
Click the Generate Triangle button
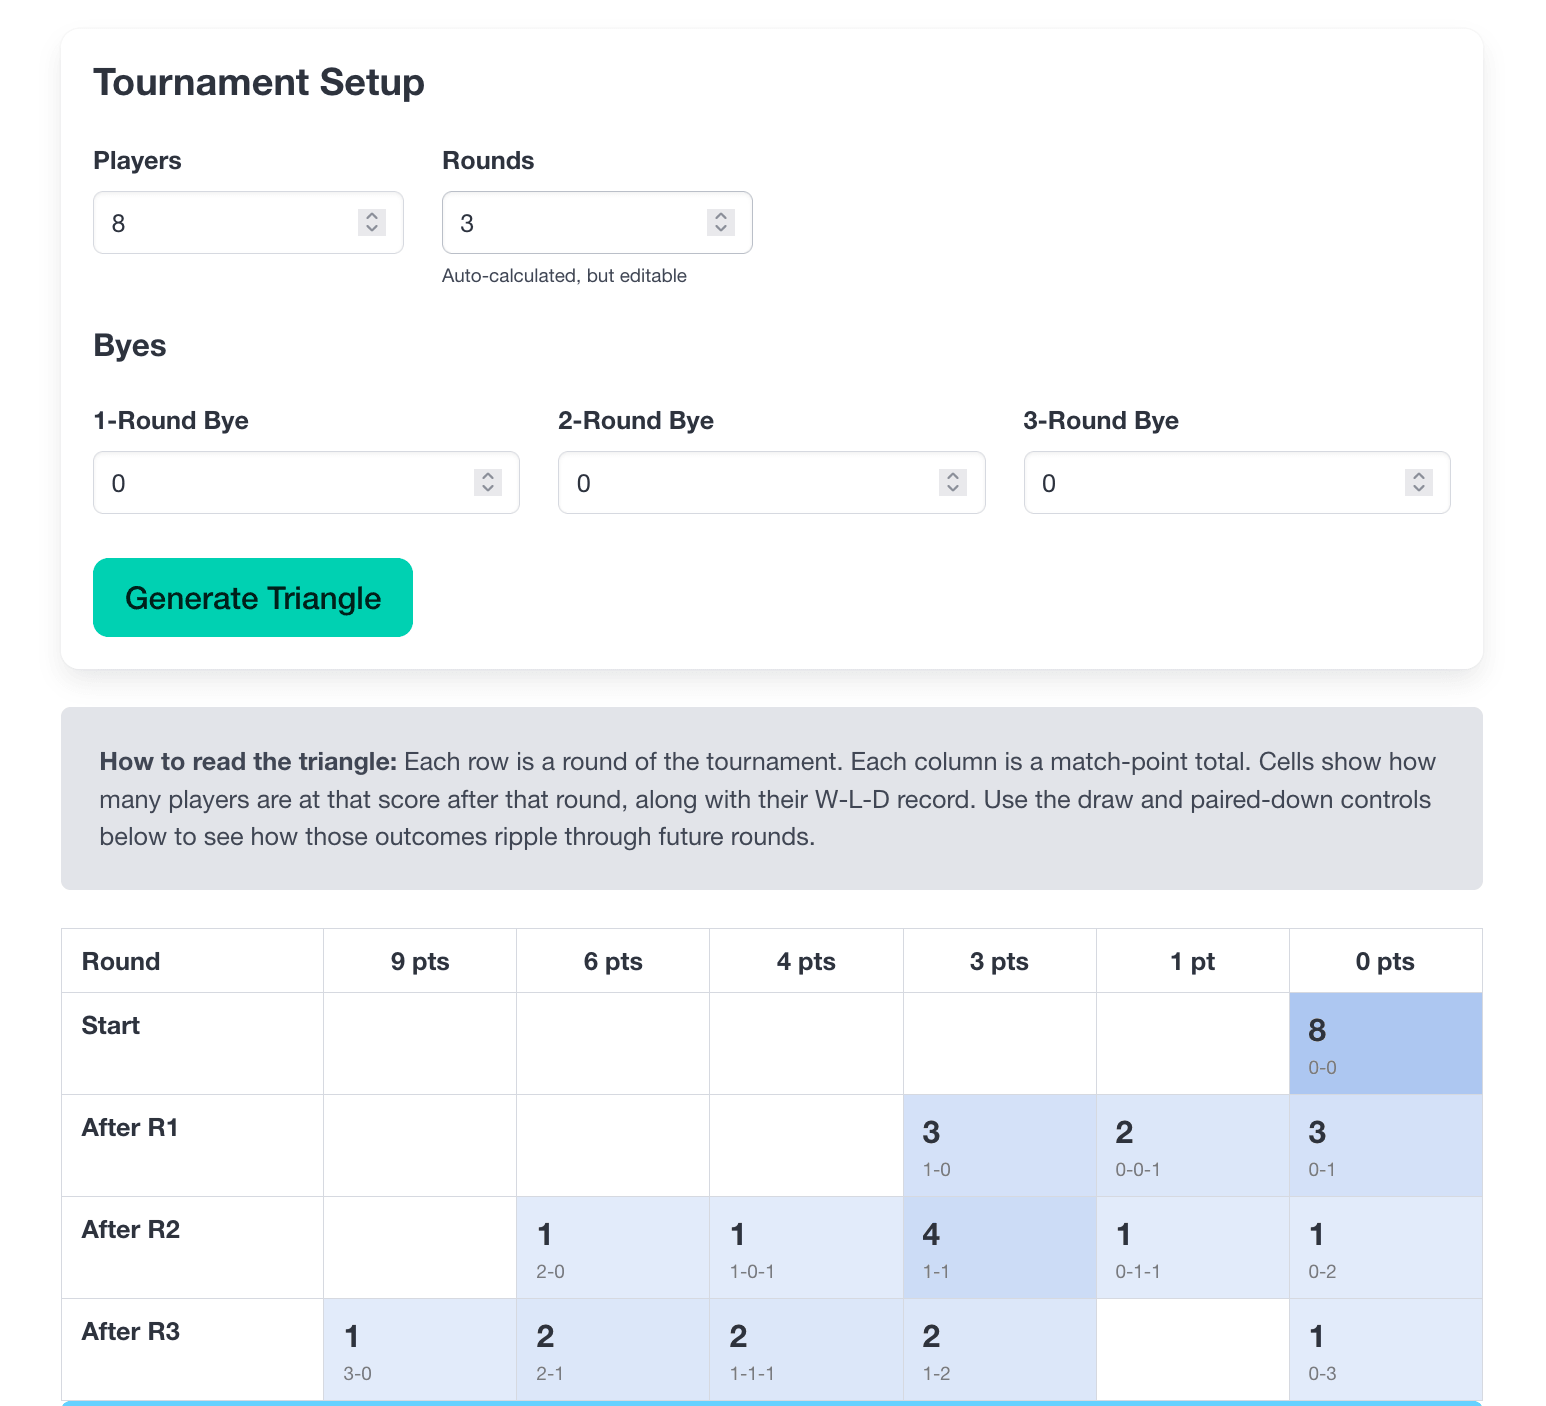[x=252, y=597]
